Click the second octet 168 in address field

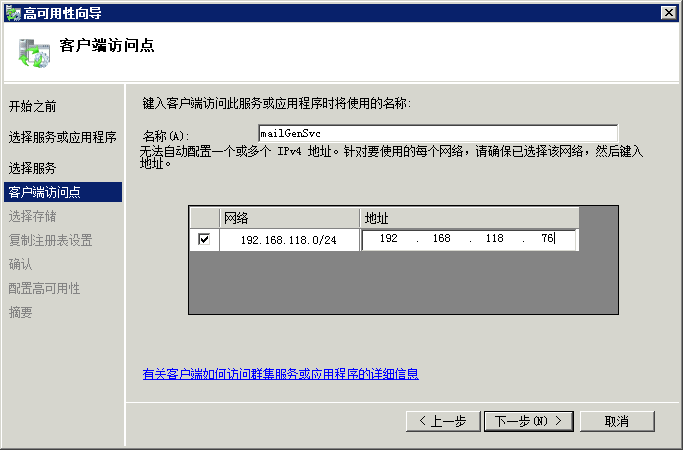click(441, 238)
